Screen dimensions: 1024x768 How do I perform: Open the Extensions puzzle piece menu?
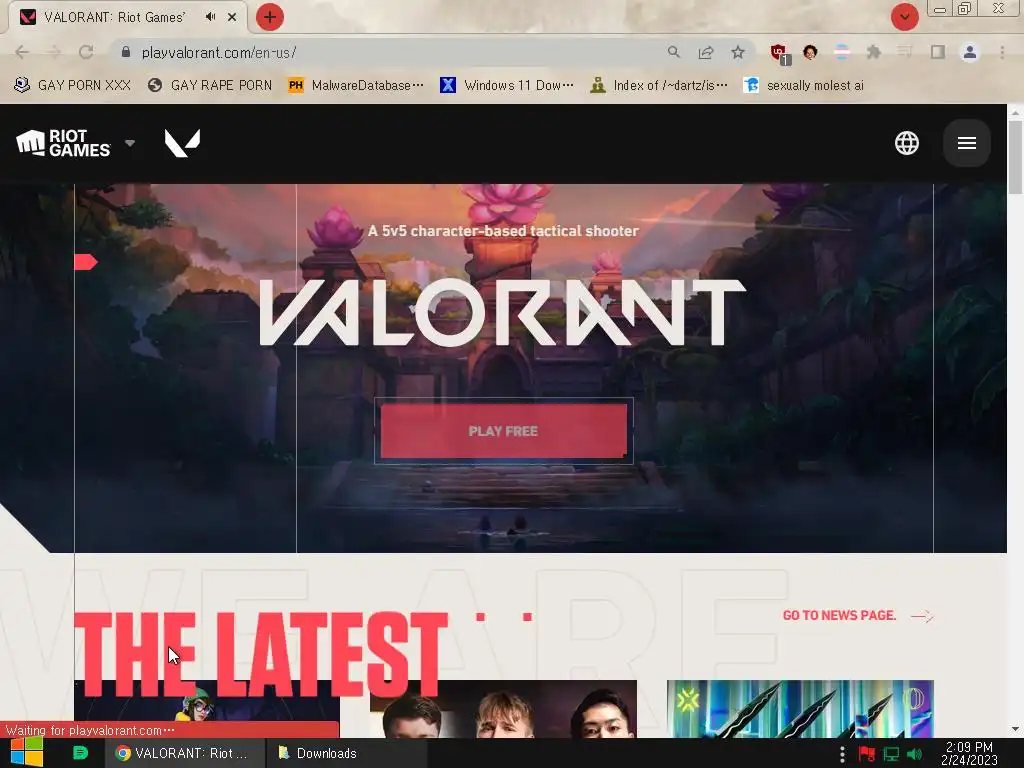point(873,52)
